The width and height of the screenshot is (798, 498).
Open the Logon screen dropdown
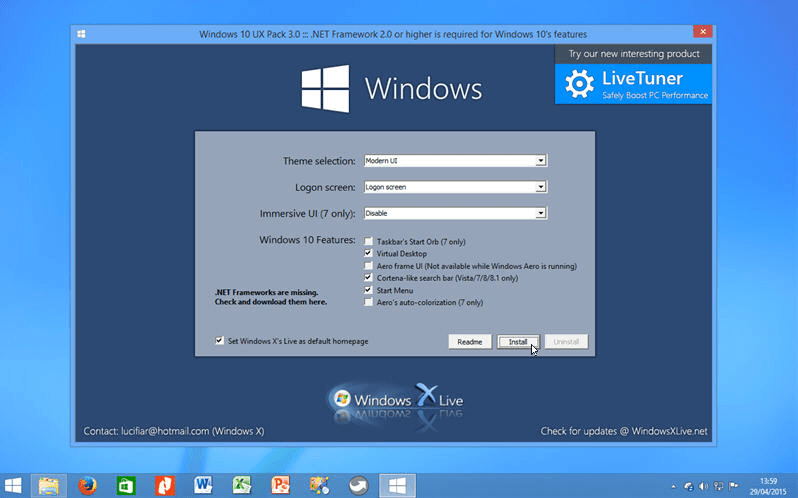pyautogui.click(x=540, y=187)
